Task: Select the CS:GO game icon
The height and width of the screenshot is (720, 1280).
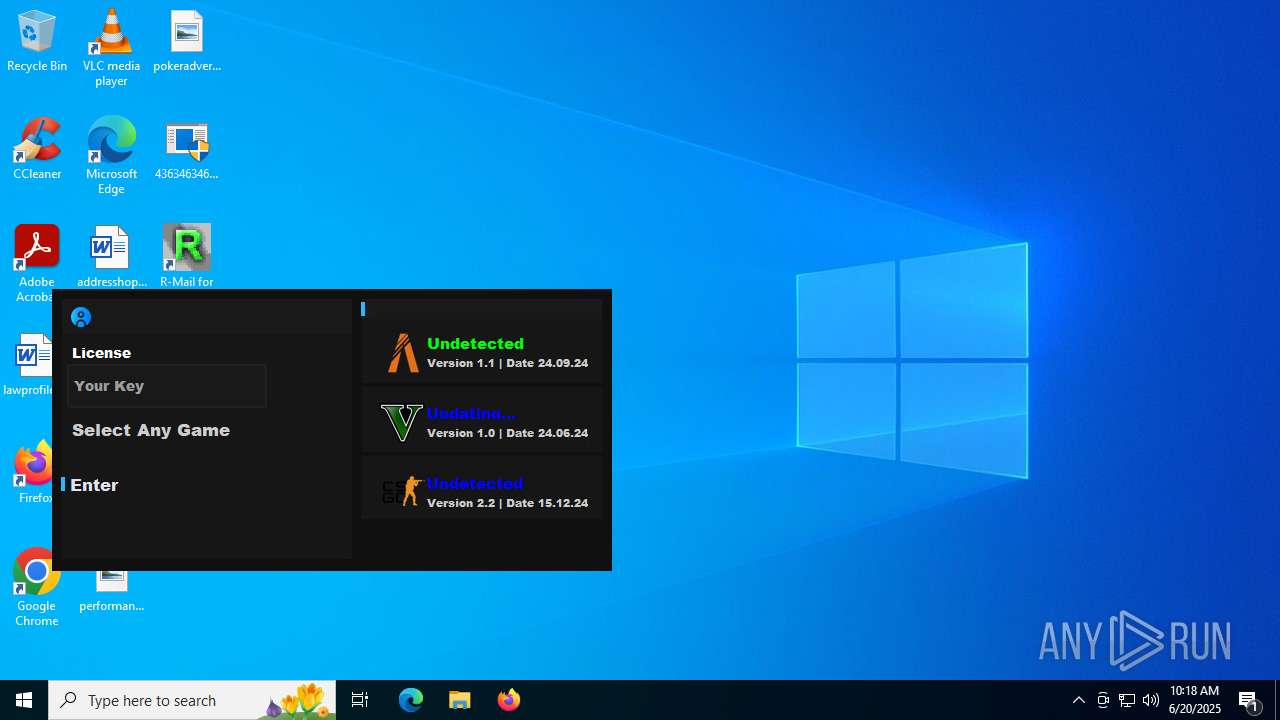Action: click(402, 491)
